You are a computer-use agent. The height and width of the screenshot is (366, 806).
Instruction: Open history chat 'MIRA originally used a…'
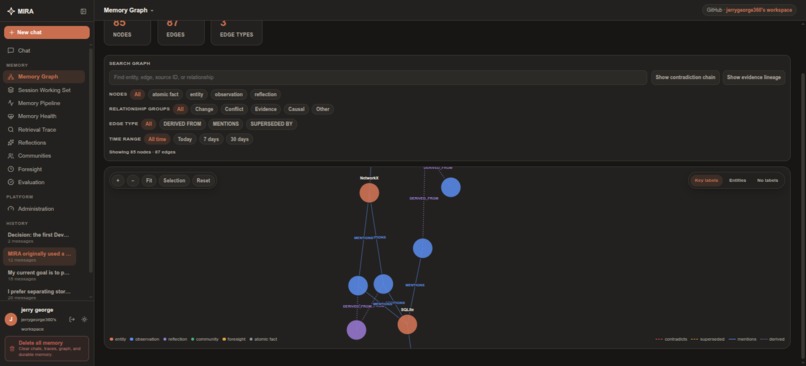click(40, 256)
